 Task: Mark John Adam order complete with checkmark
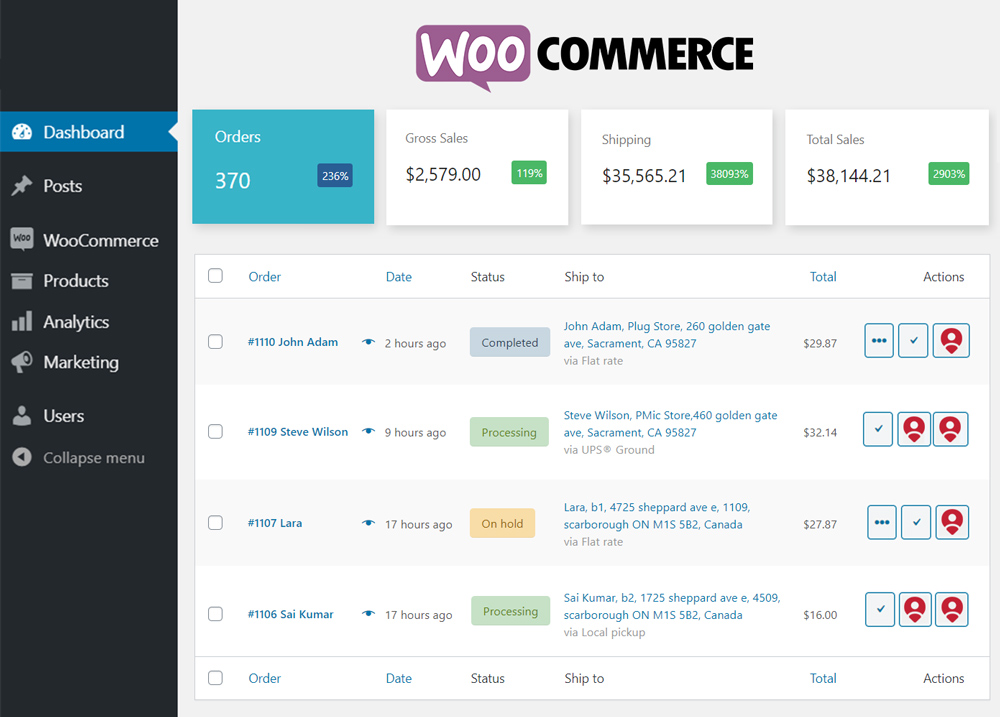[913, 341]
